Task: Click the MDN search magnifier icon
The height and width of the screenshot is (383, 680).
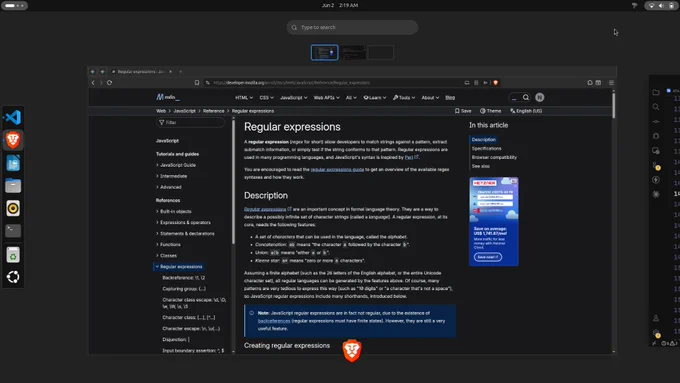Action: click(x=526, y=98)
